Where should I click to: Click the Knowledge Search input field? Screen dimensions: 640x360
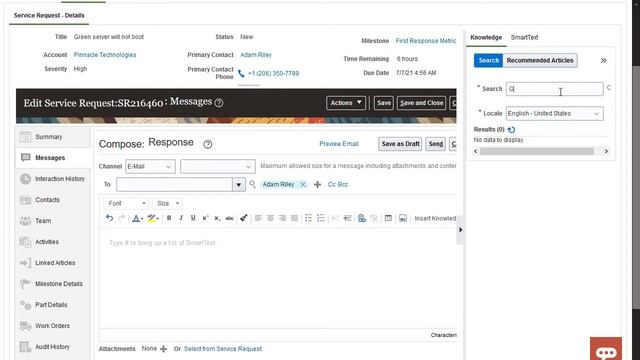coord(554,89)
